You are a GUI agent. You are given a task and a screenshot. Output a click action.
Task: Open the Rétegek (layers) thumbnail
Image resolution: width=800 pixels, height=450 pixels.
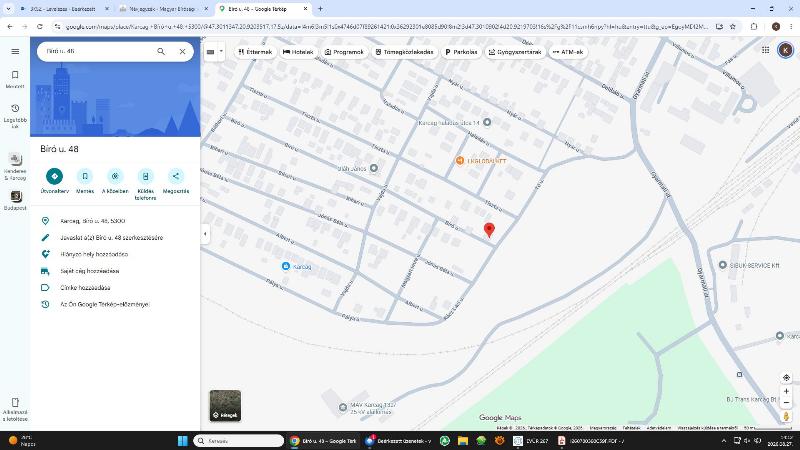click(x=225, y=406)
